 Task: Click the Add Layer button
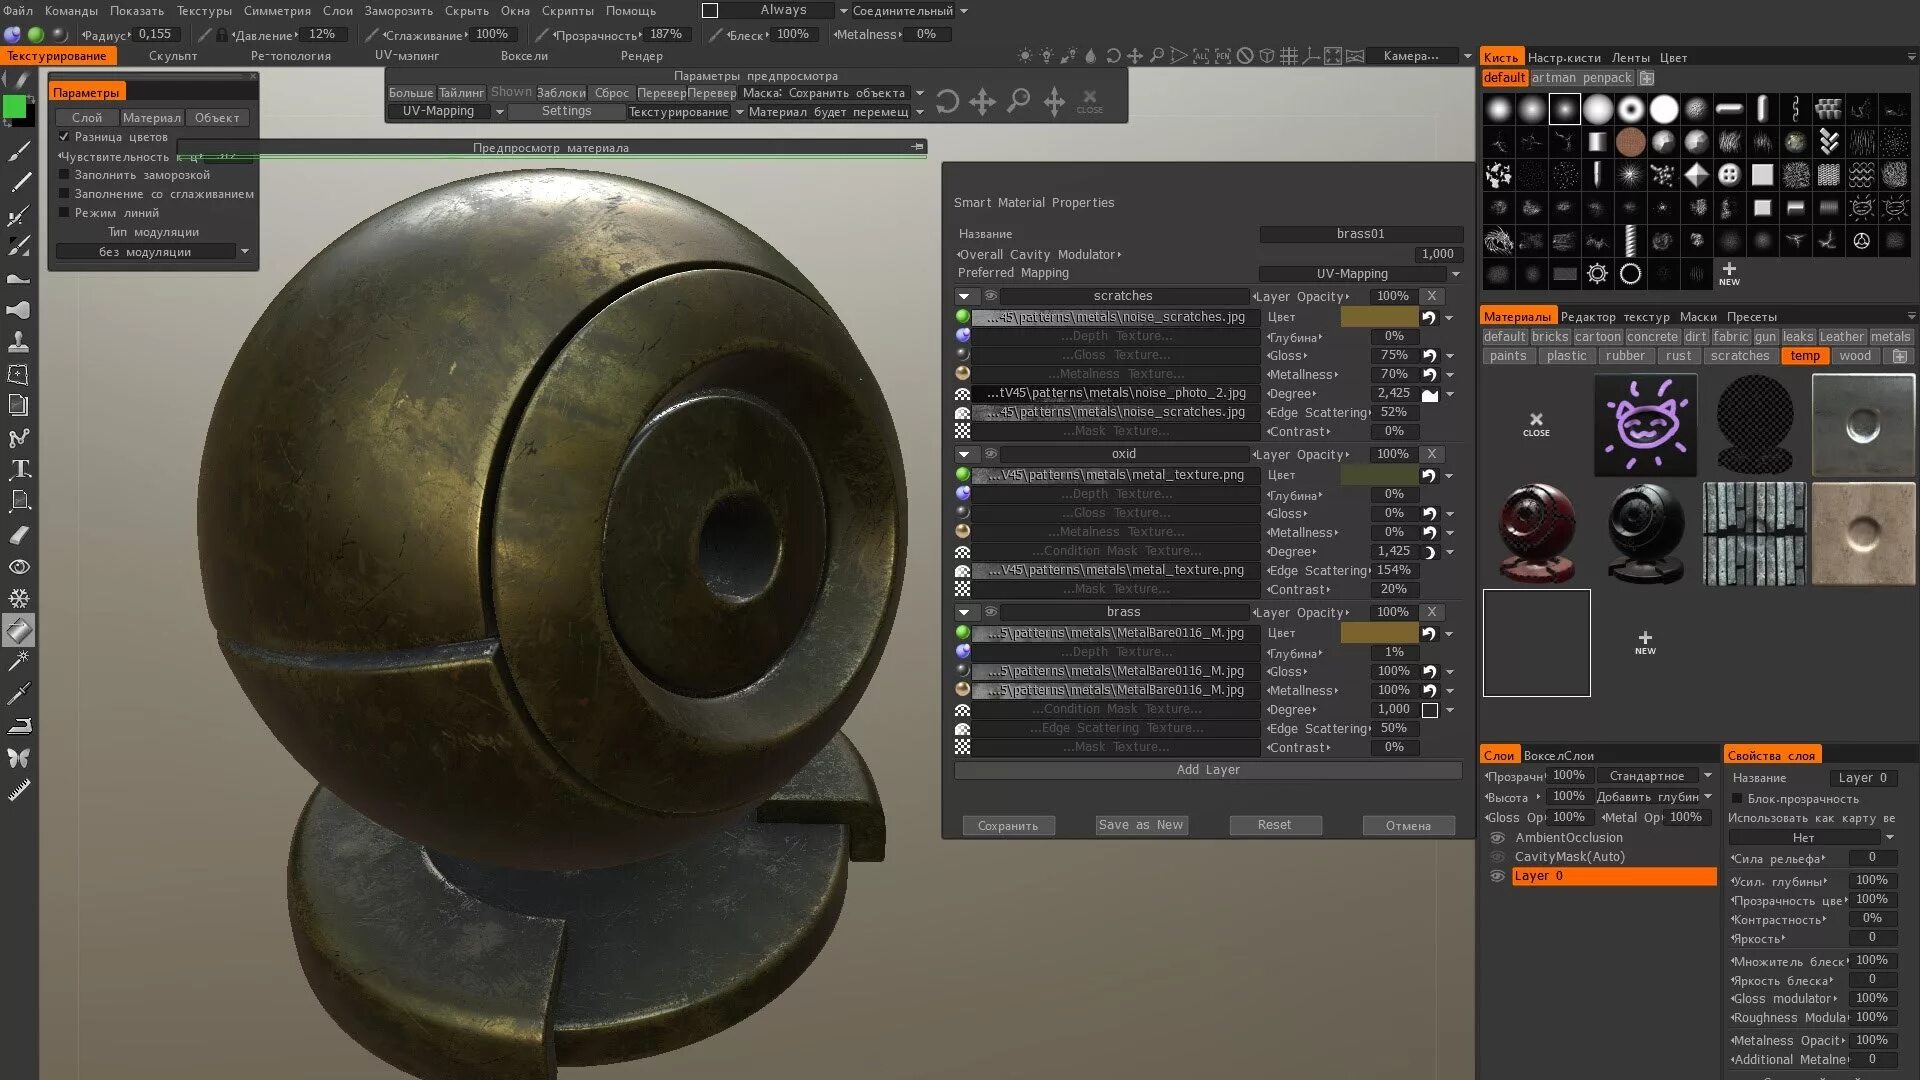point(1207,770)
